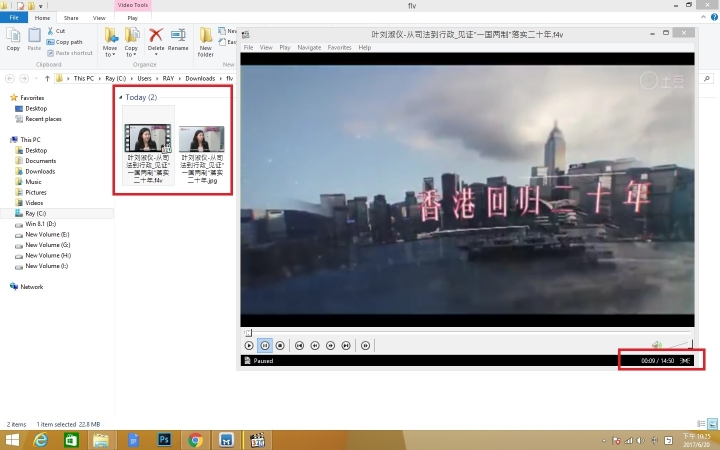This screenshot has width=720, height=450.
Task: Select This PC in the navigation pane
Action: 30,140
